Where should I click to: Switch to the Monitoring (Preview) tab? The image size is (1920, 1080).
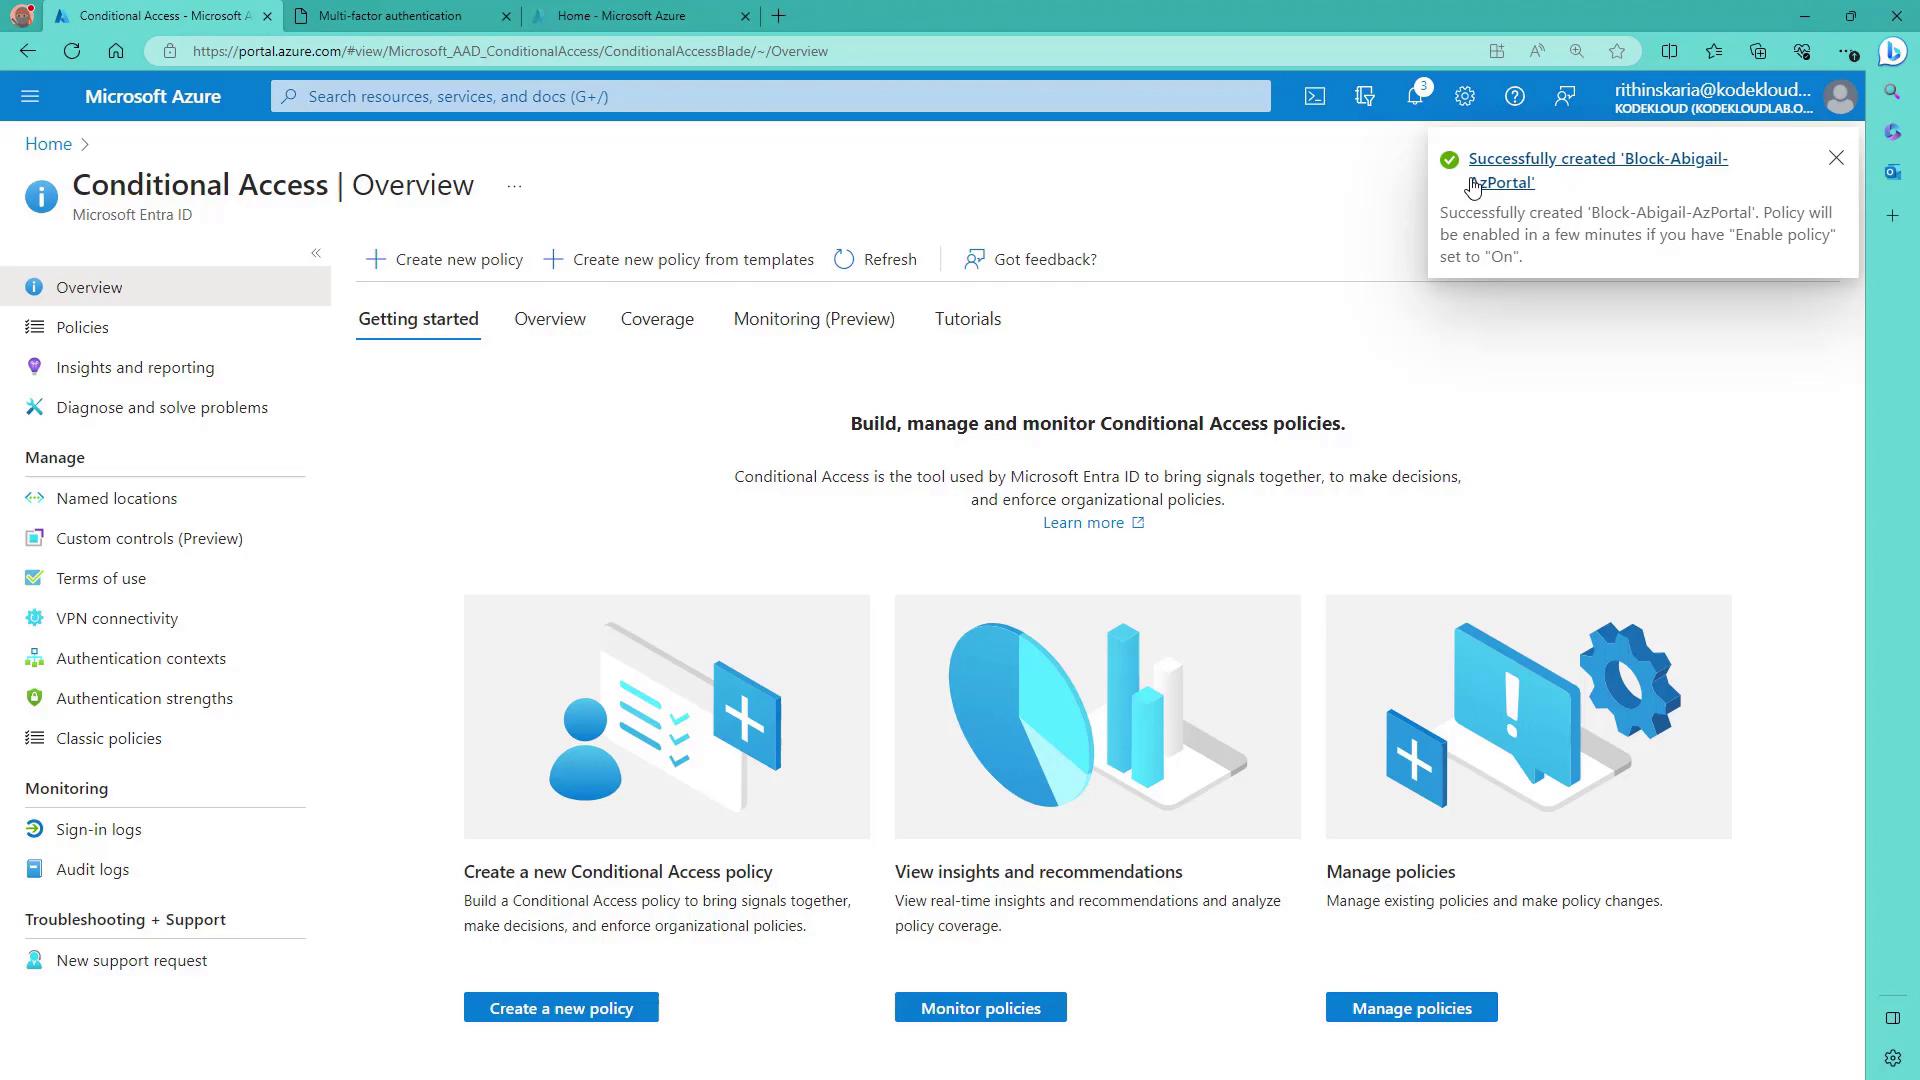coord(814,319)
